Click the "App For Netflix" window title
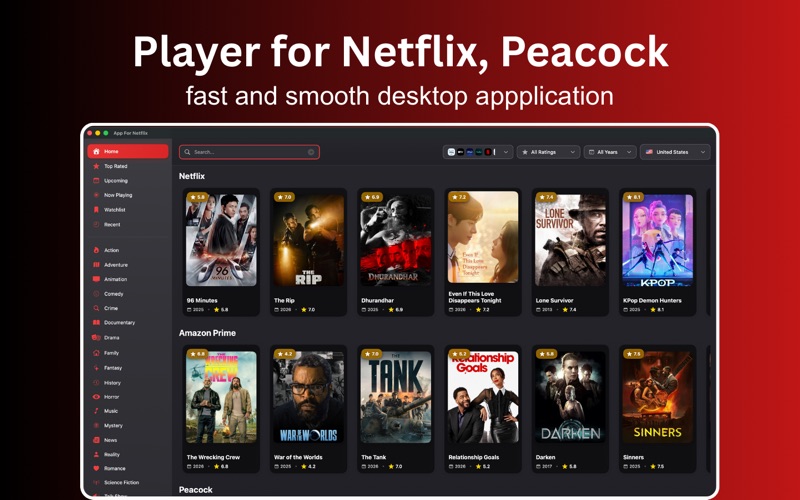800x500 pixels. click(x=131, y=133)
